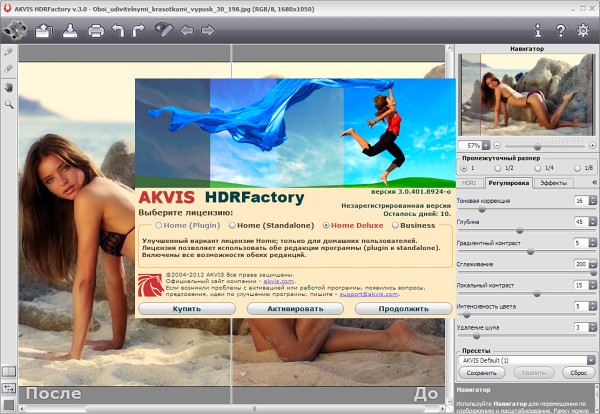
Task: Toggle ghost-removal guide visibility eye-brush icon
Action: point(164,30)
